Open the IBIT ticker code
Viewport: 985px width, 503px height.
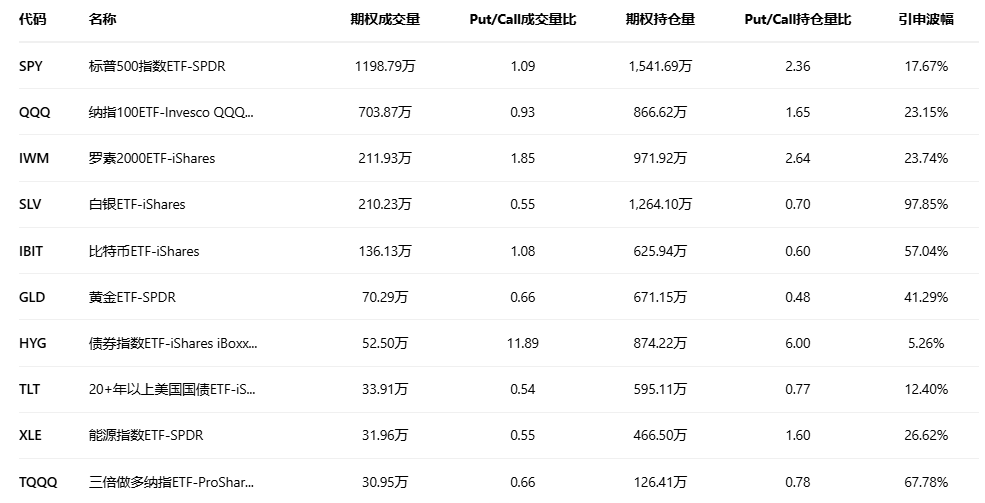[32, 251]
